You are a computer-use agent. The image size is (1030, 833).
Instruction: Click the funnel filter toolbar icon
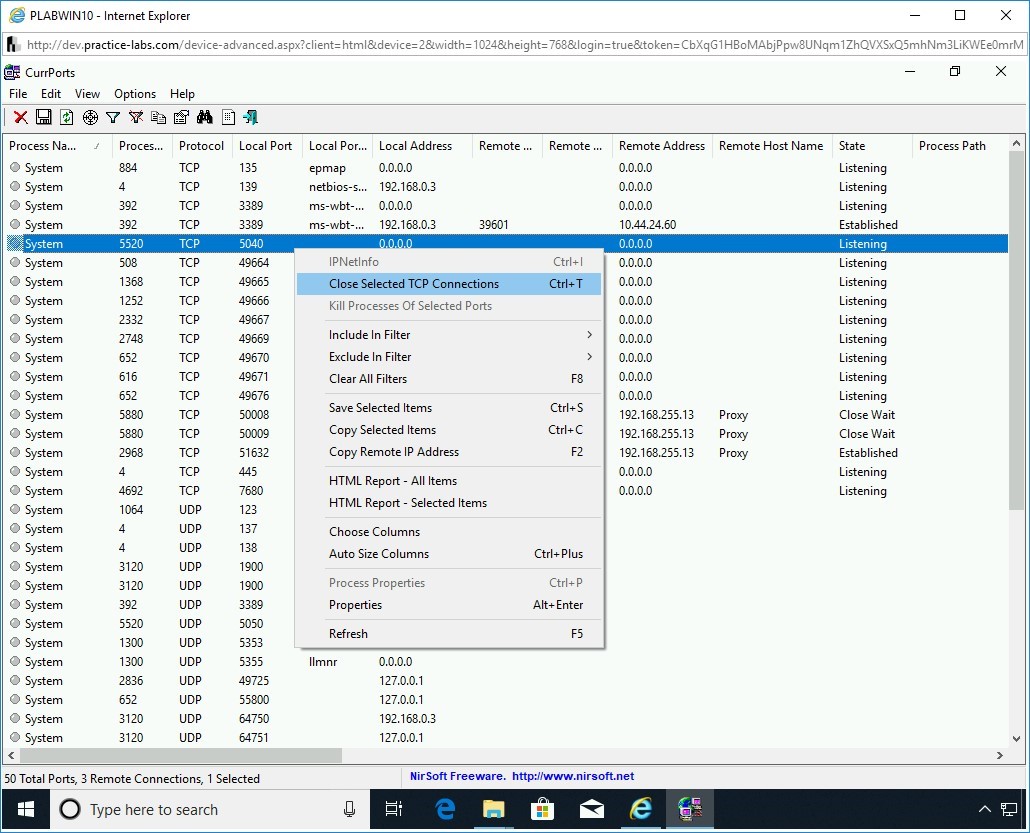tap(113, 118)
